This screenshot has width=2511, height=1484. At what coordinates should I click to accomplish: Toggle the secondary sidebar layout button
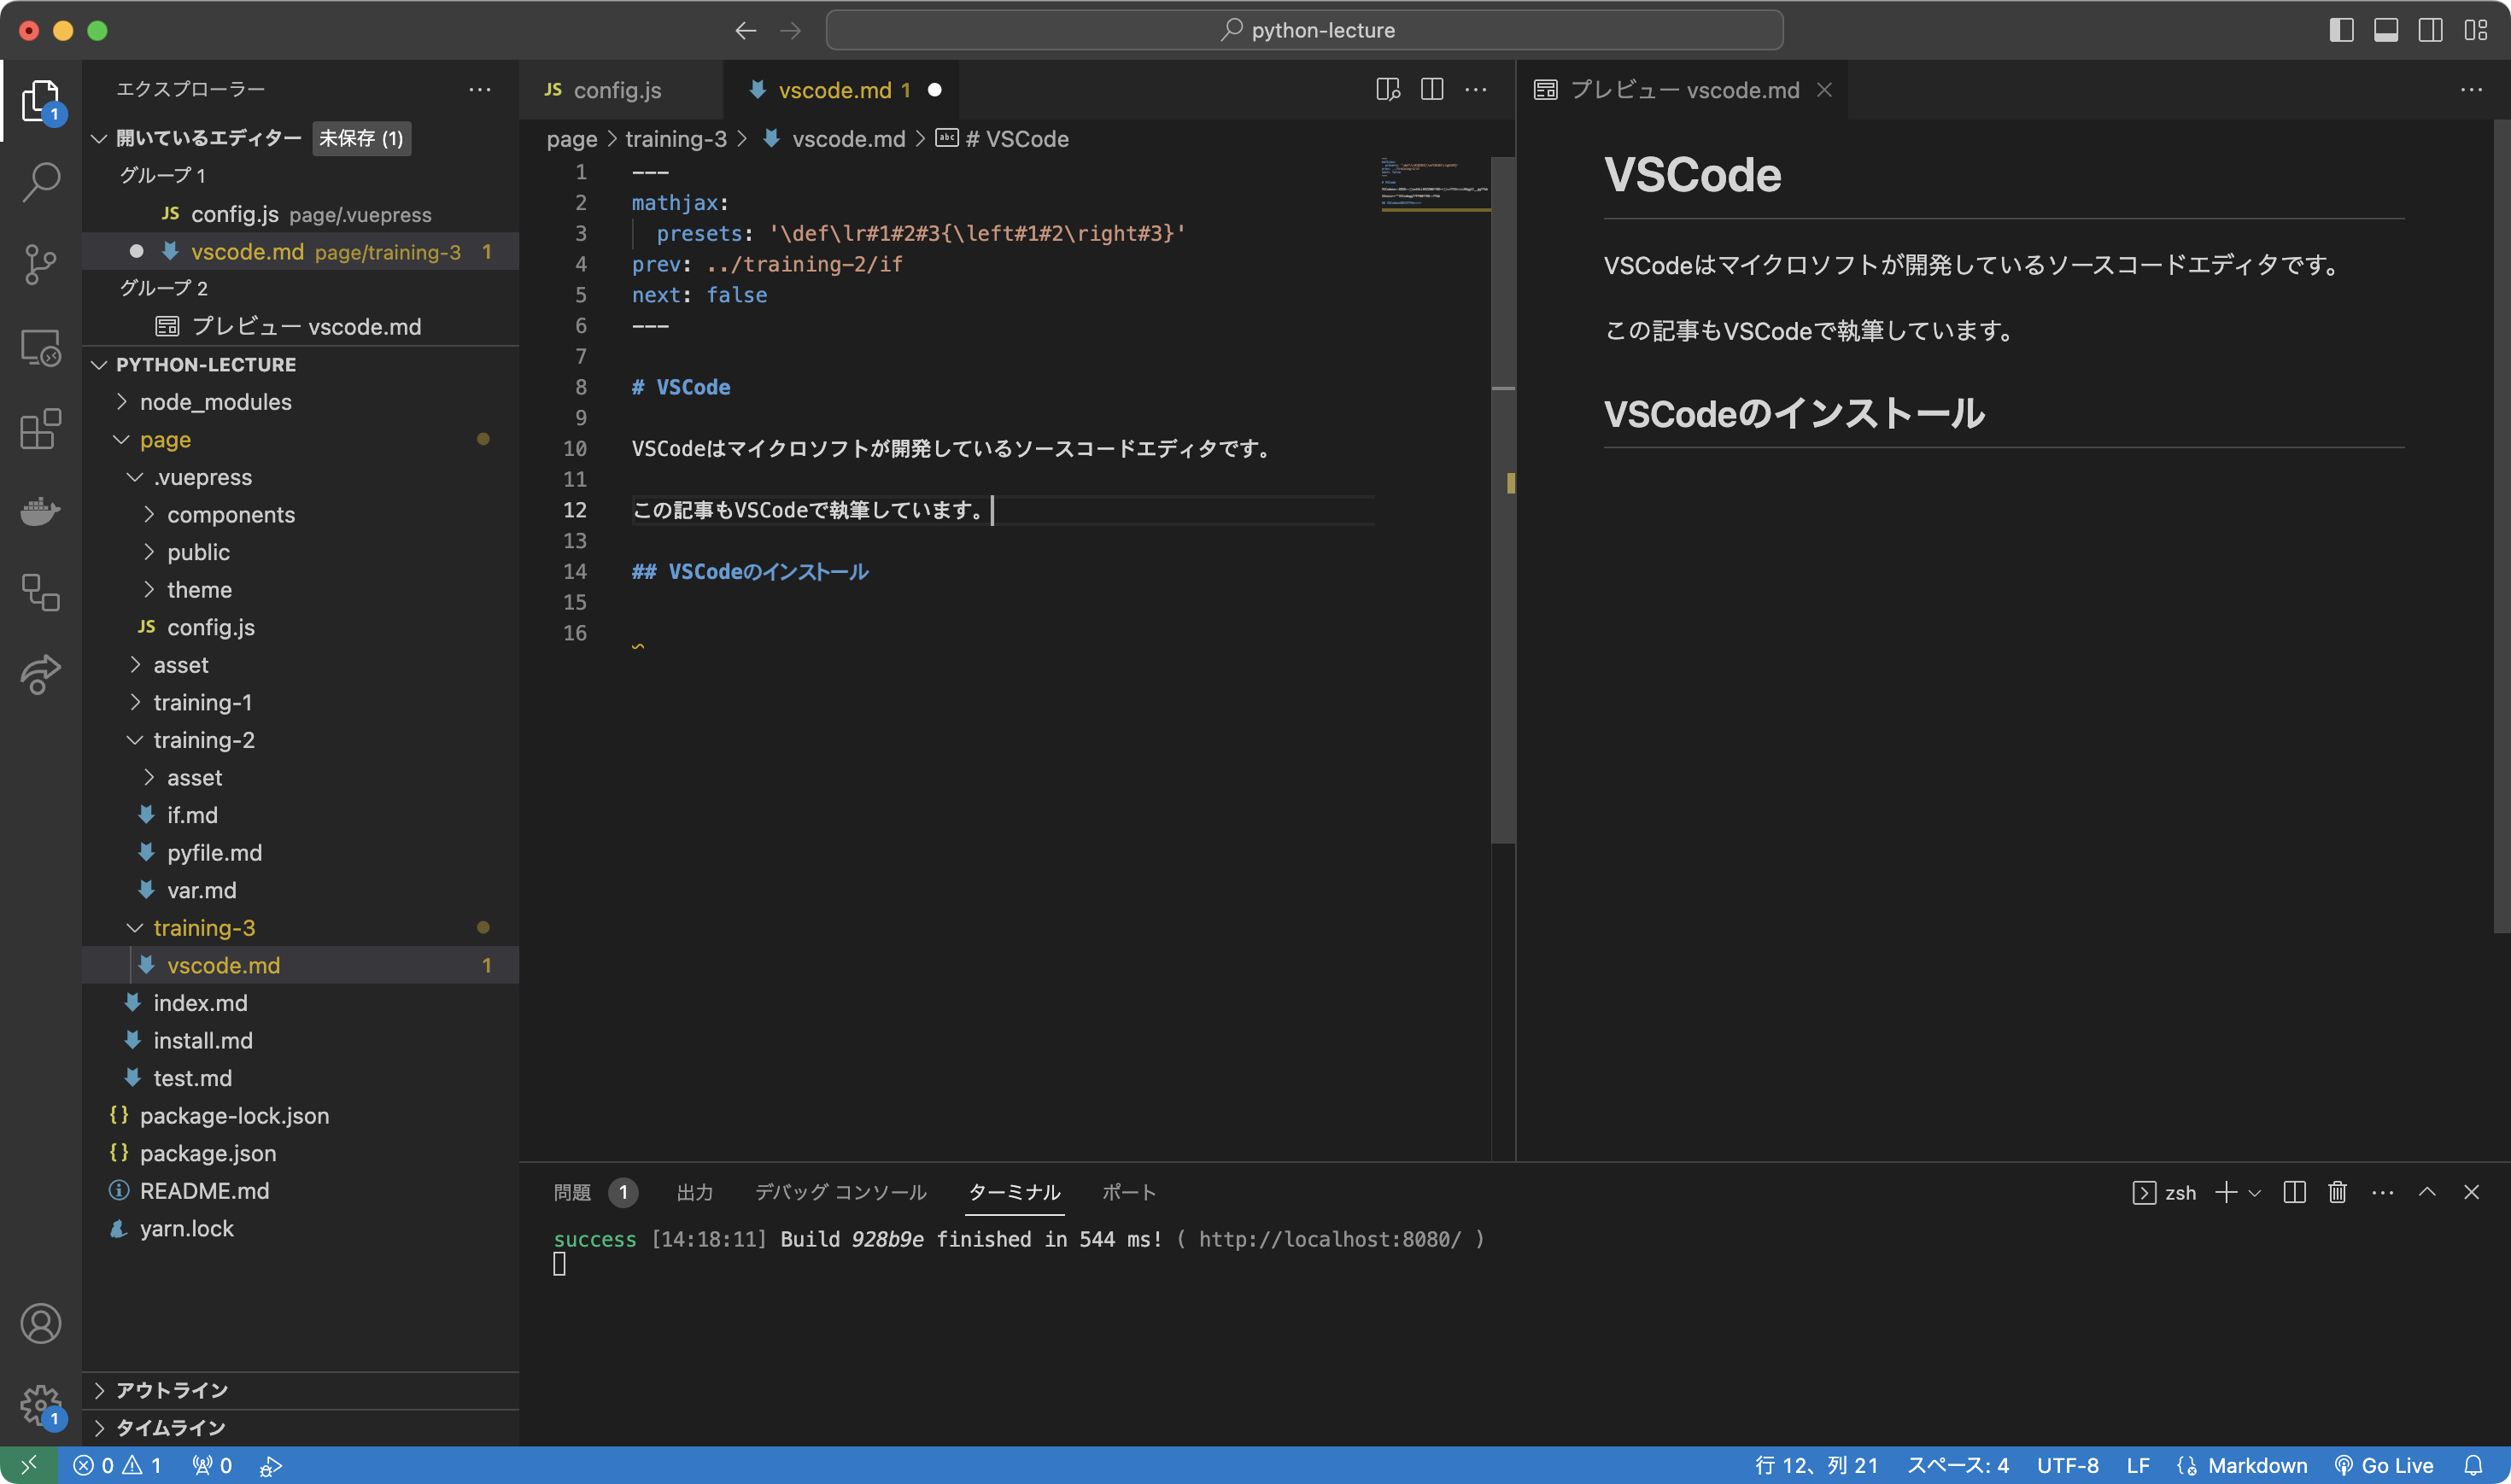click(x=2430, y=30)
